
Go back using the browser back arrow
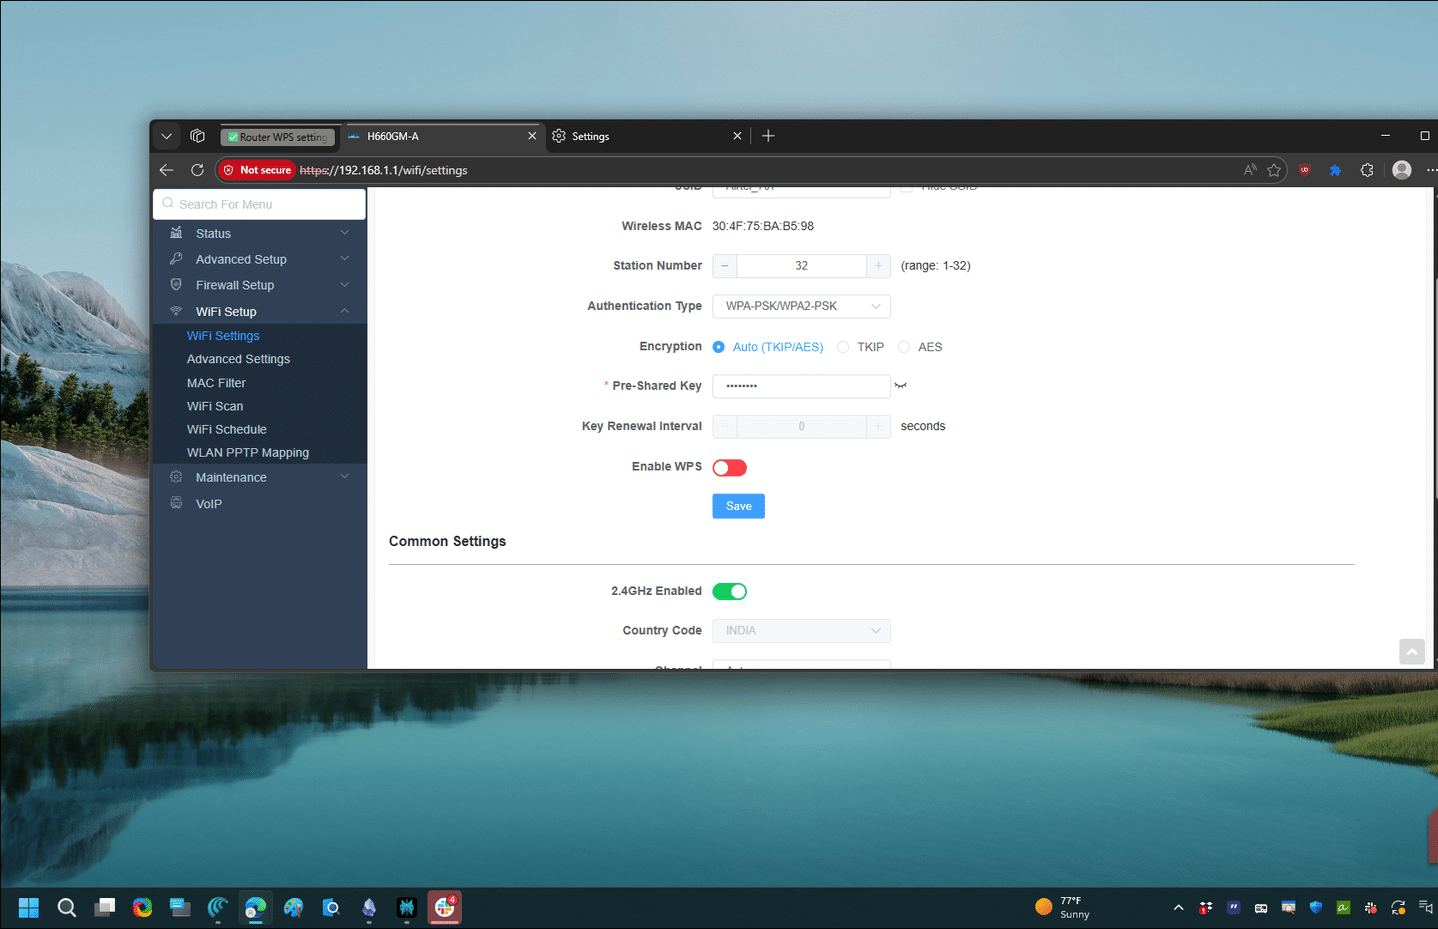point(167,170)
